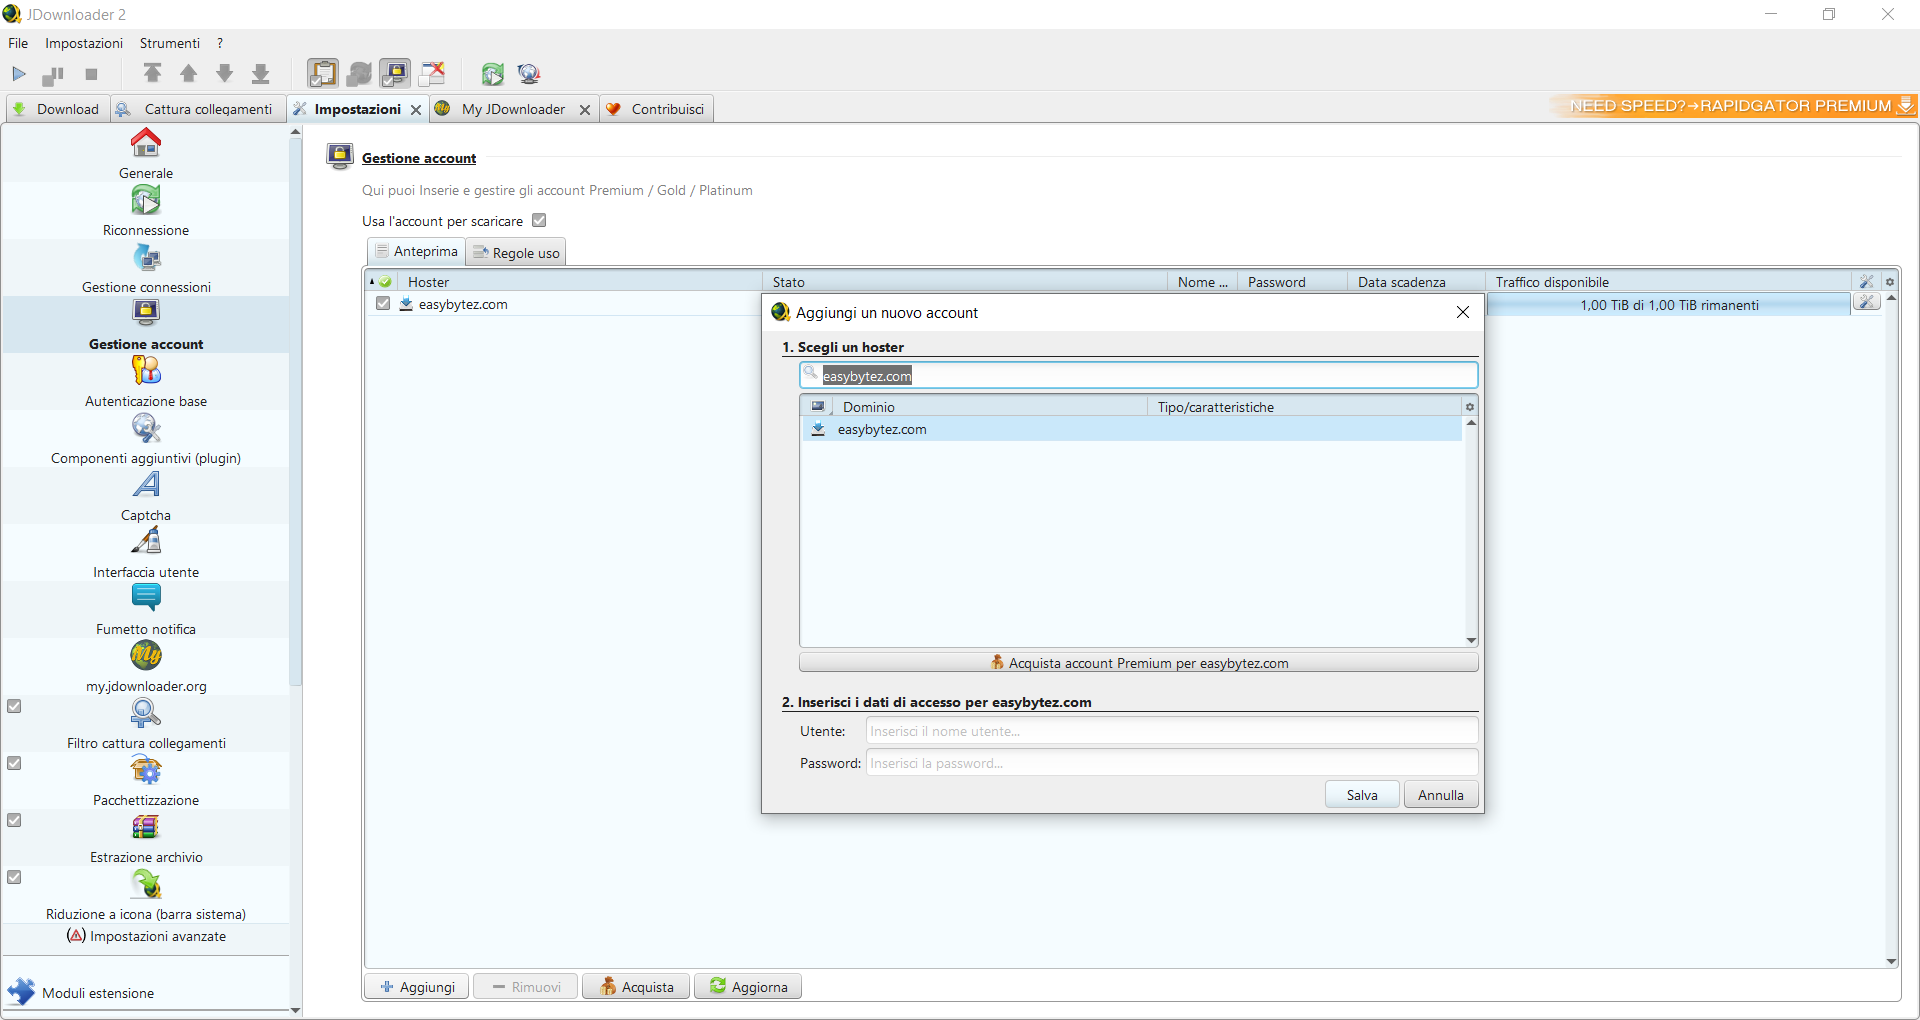Open Filtro cattura collegamenti settings
1920x1020 pixels.
pyautogui.click(x=146, y=724)
